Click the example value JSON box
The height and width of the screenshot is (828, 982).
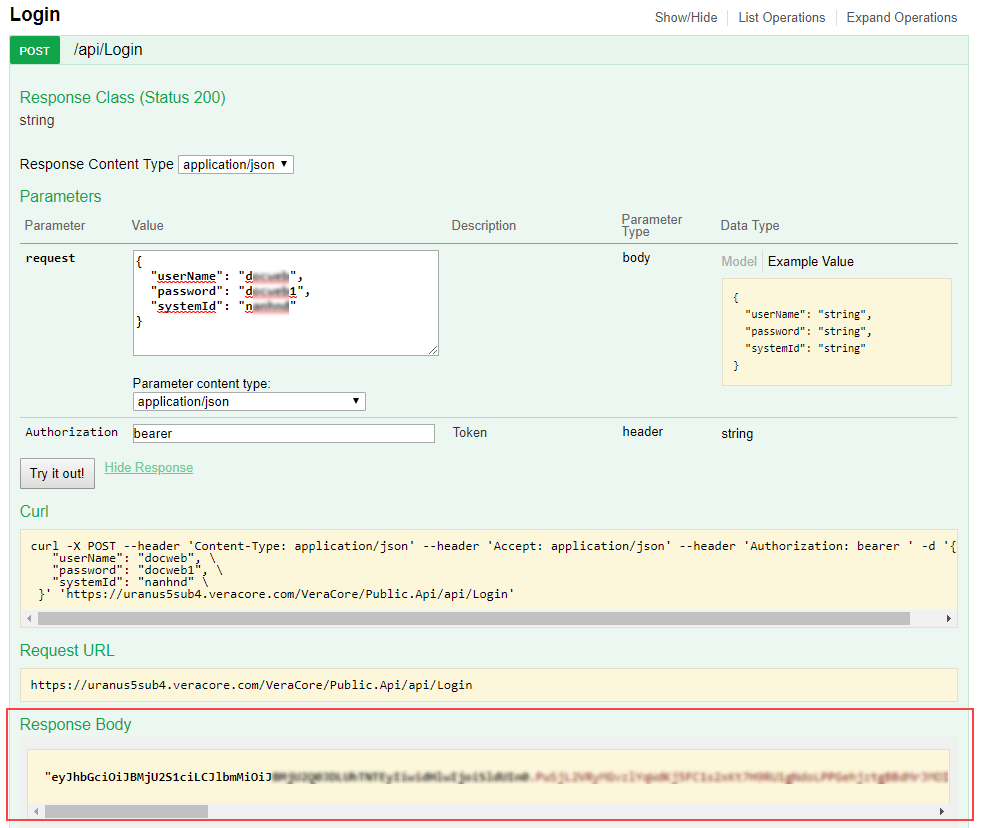coord(837,332)
